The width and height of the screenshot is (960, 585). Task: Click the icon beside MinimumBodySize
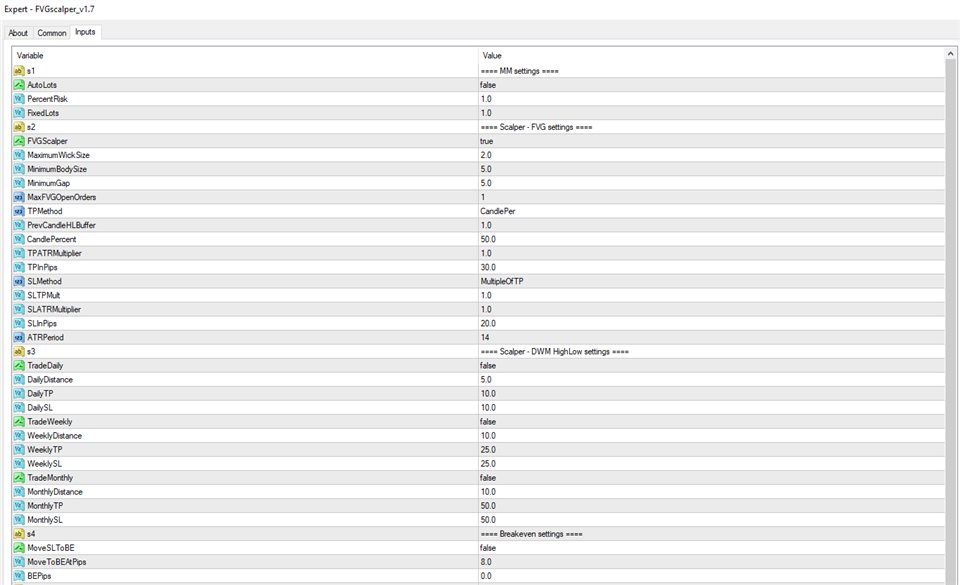[x=19, y=170]
